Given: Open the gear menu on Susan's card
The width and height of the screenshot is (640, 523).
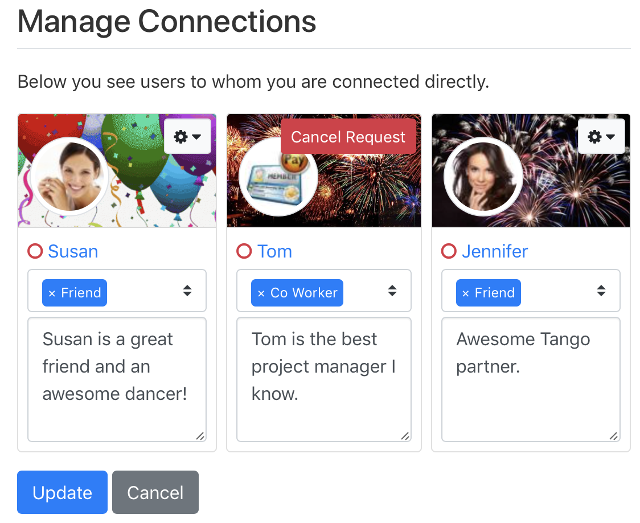Looking at the screenshot, I should (187, 136).
